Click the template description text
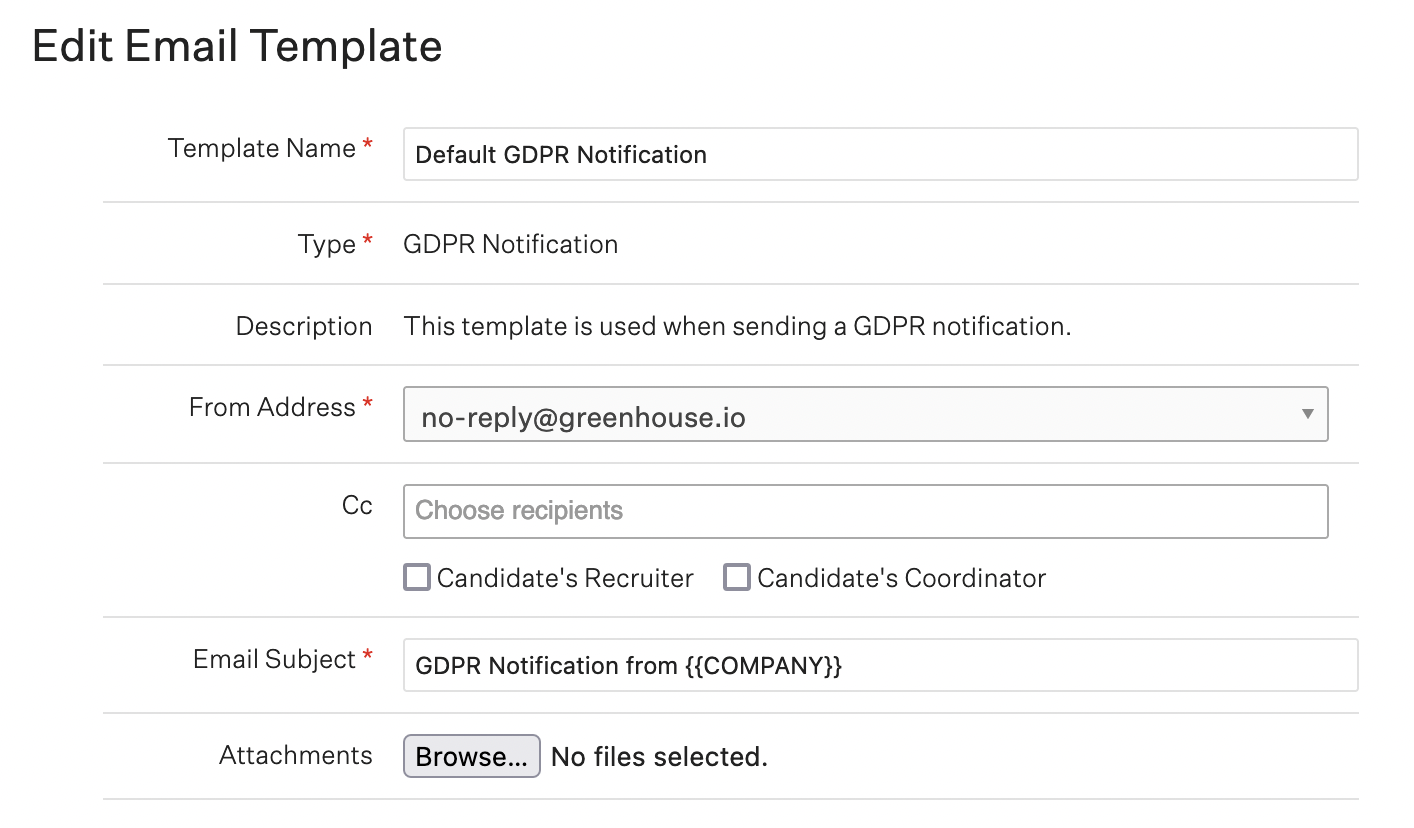The width and height of the screenshot is (1414, 828). (737, 326)
